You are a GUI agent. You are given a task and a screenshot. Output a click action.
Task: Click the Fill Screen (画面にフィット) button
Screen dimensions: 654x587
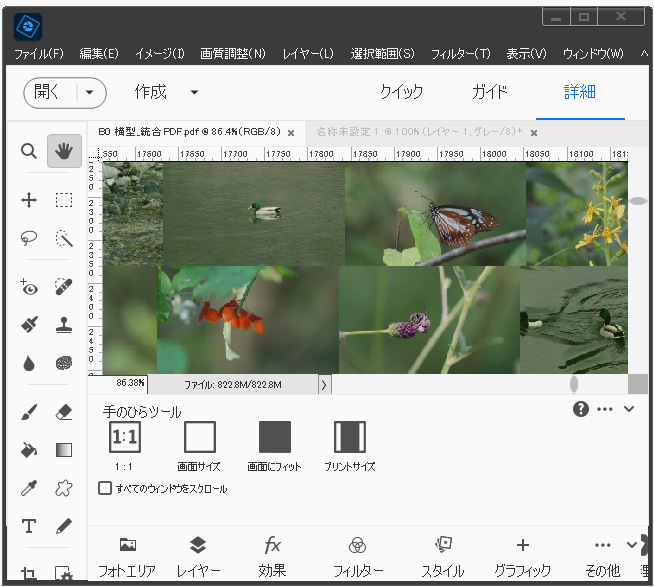[274, 437]
